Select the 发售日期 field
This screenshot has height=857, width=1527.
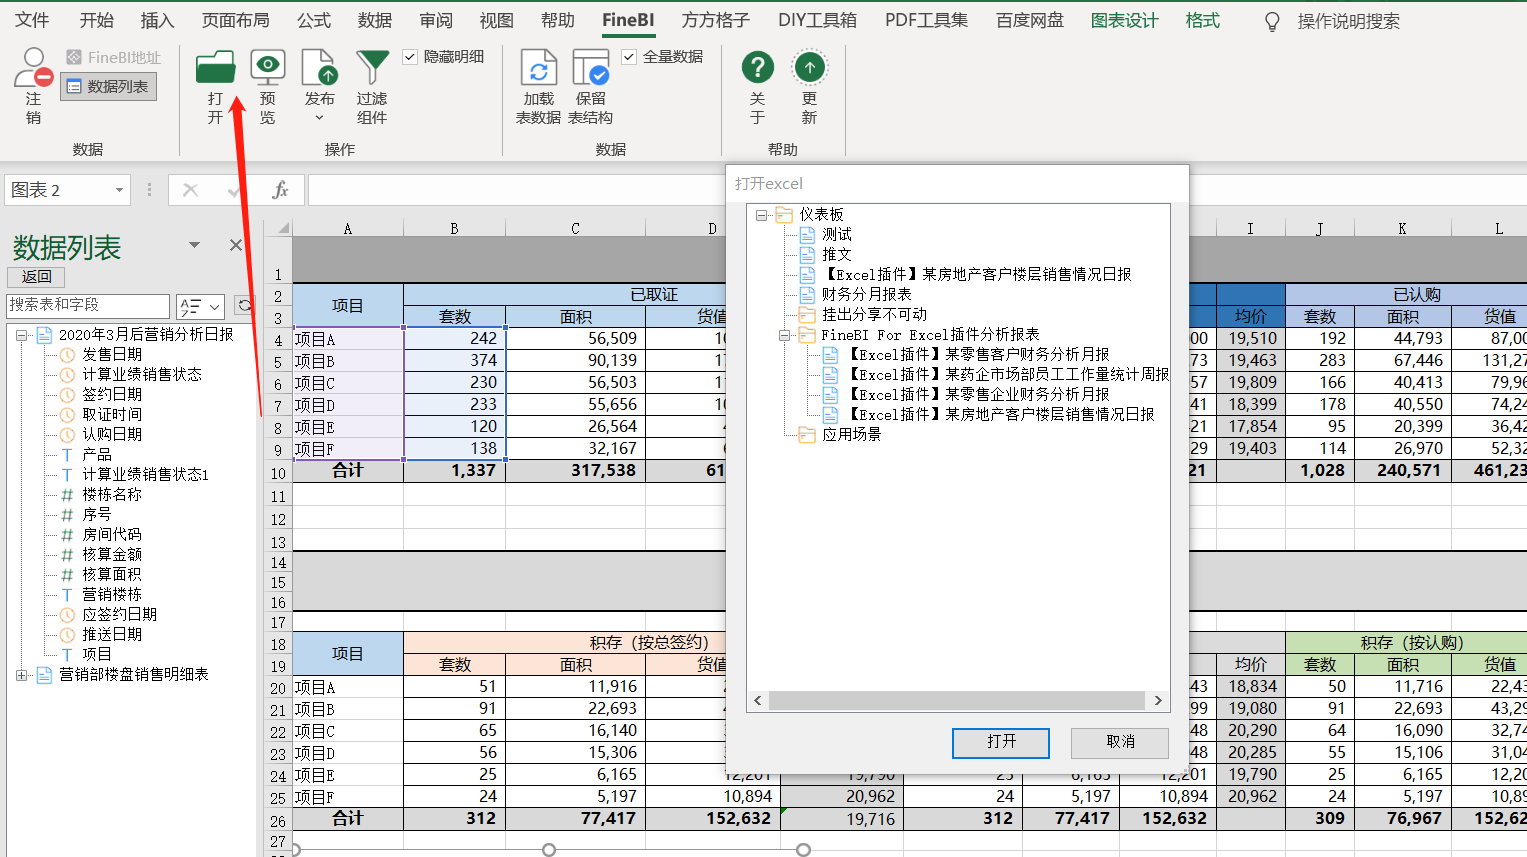coord(112,355)
